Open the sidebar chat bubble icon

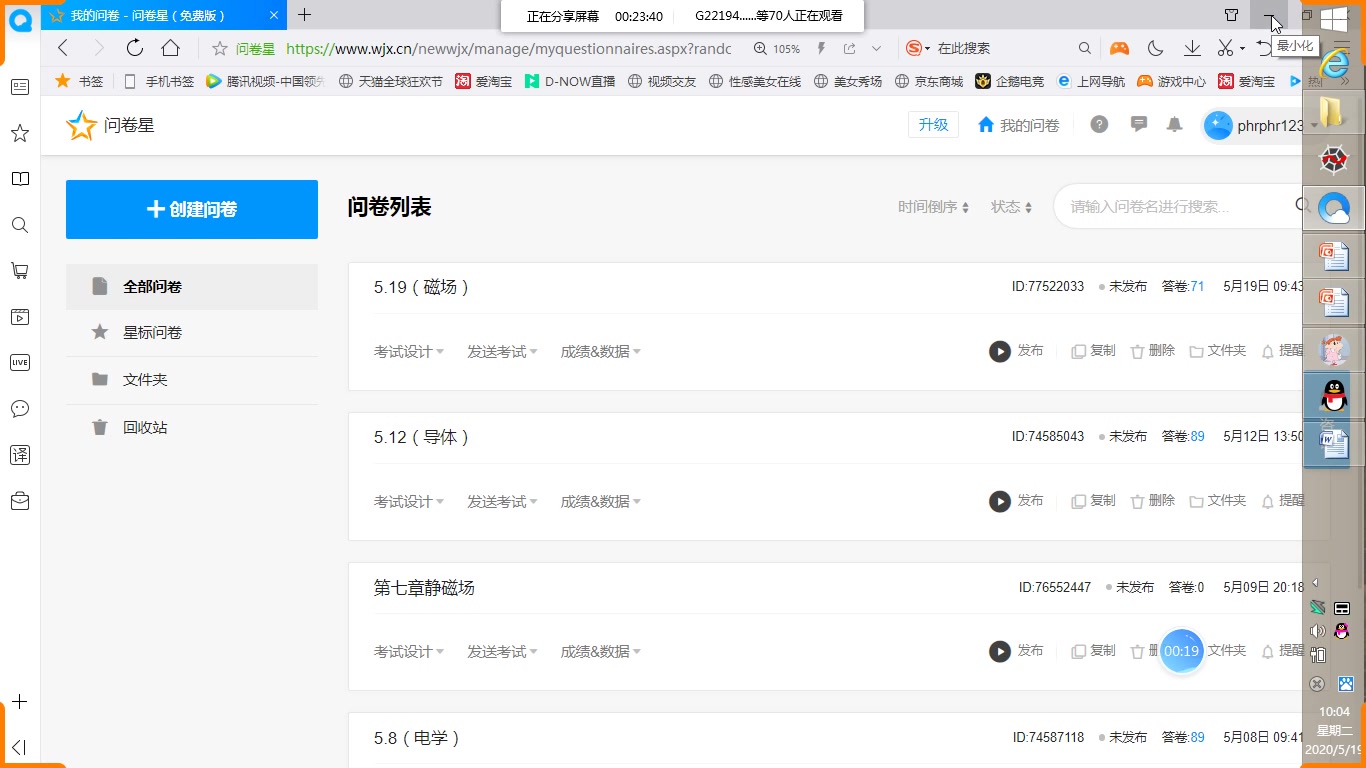(x=20, y=409)
